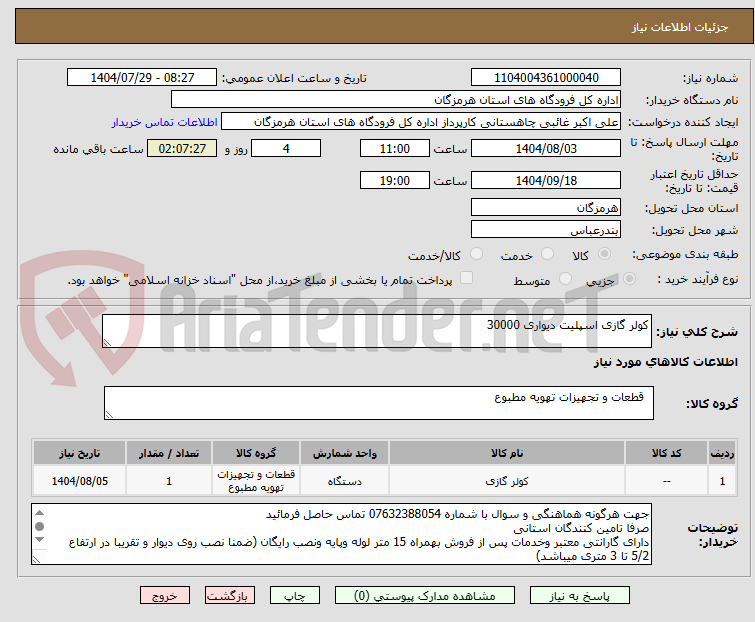Click the خروج exit button

[165, 596]
